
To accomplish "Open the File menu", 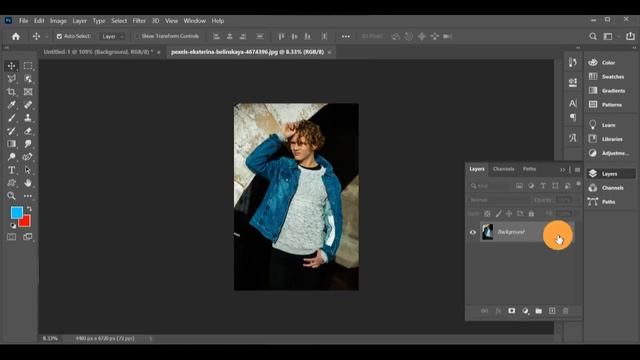I will pyautogui.click(x=23, y=21).
